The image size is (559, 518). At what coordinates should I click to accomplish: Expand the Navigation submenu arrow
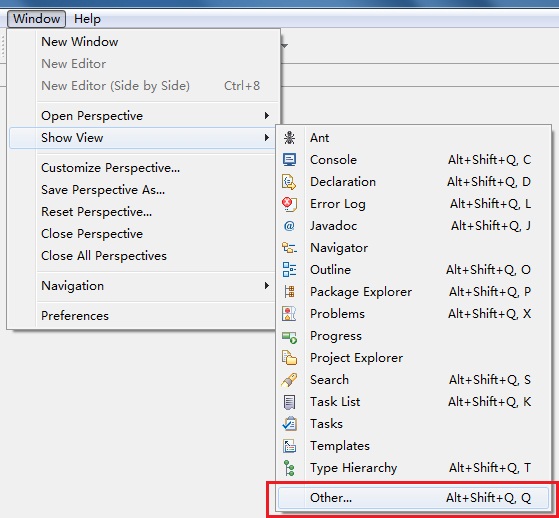click(266, 286)
